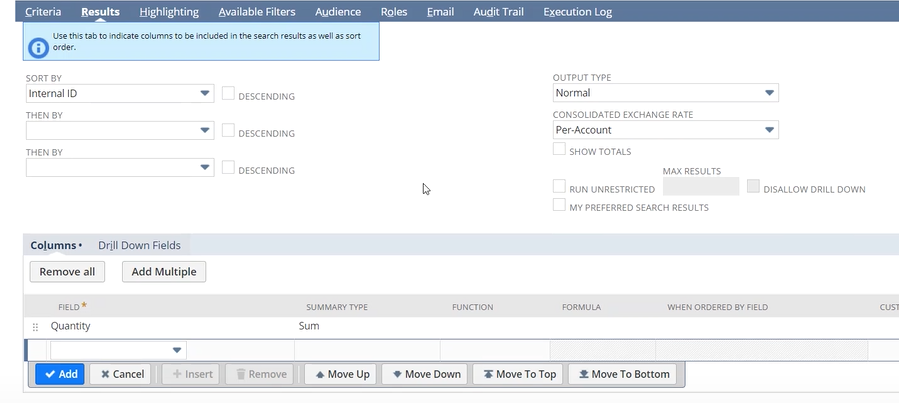Click Move To Bottom button
Image resolution: width=899 pixels, height=403 pixels.
click(x=622, y=374)
